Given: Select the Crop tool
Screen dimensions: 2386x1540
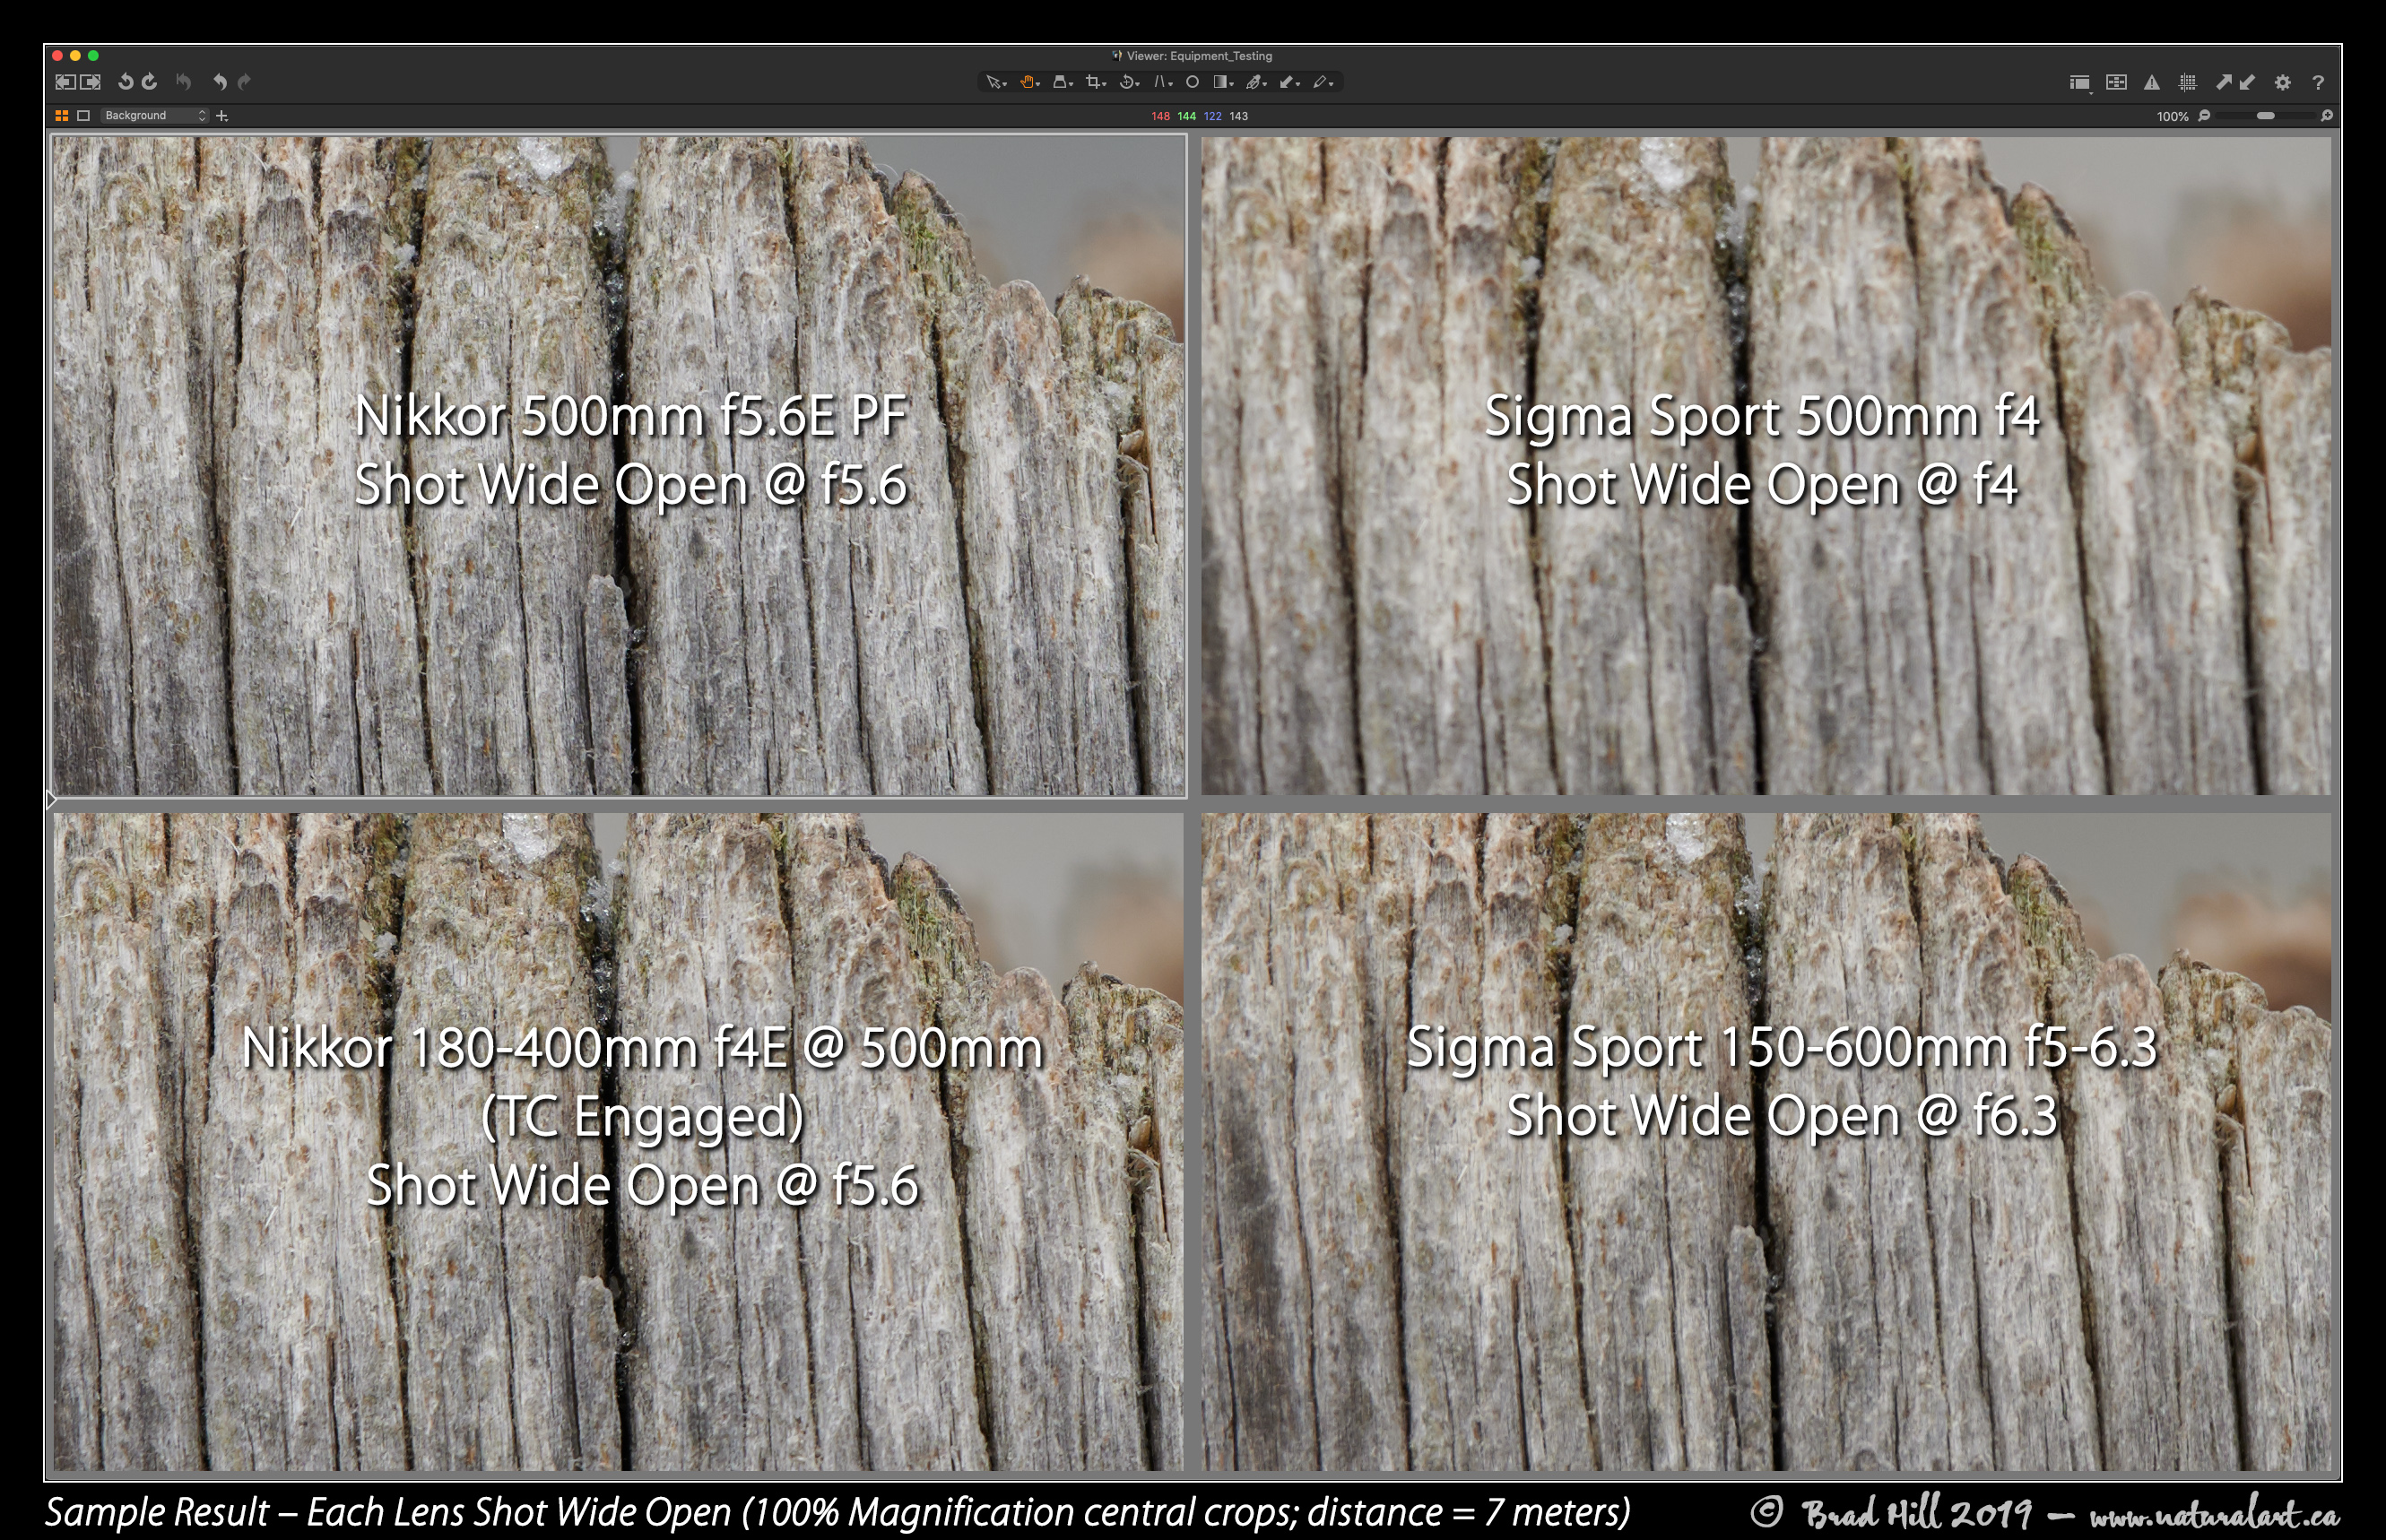Looking at the screenshot, I should click(x=1093, y=82).
